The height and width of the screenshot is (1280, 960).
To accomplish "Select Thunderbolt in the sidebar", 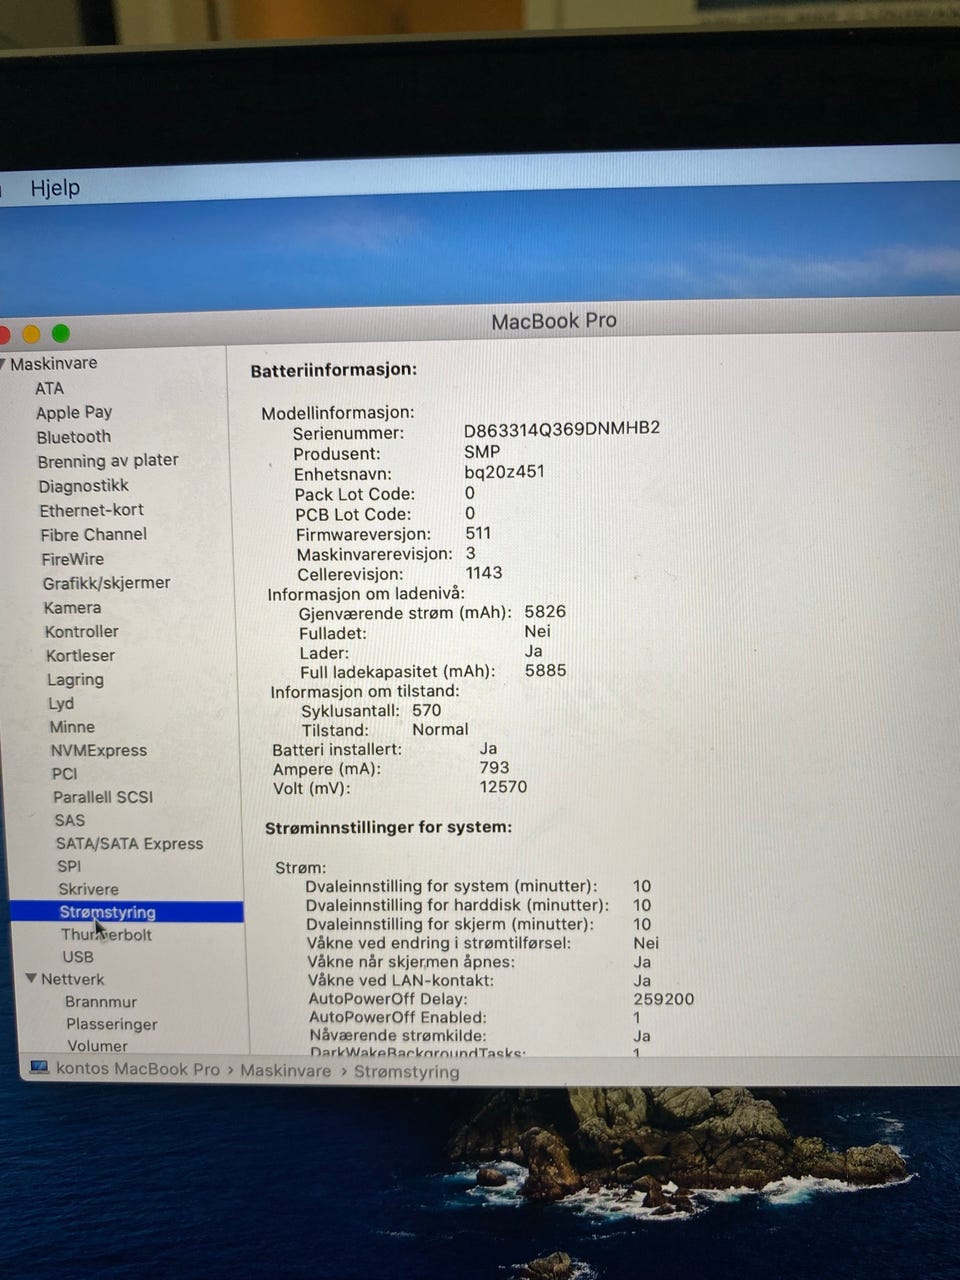I will [106, 935].
